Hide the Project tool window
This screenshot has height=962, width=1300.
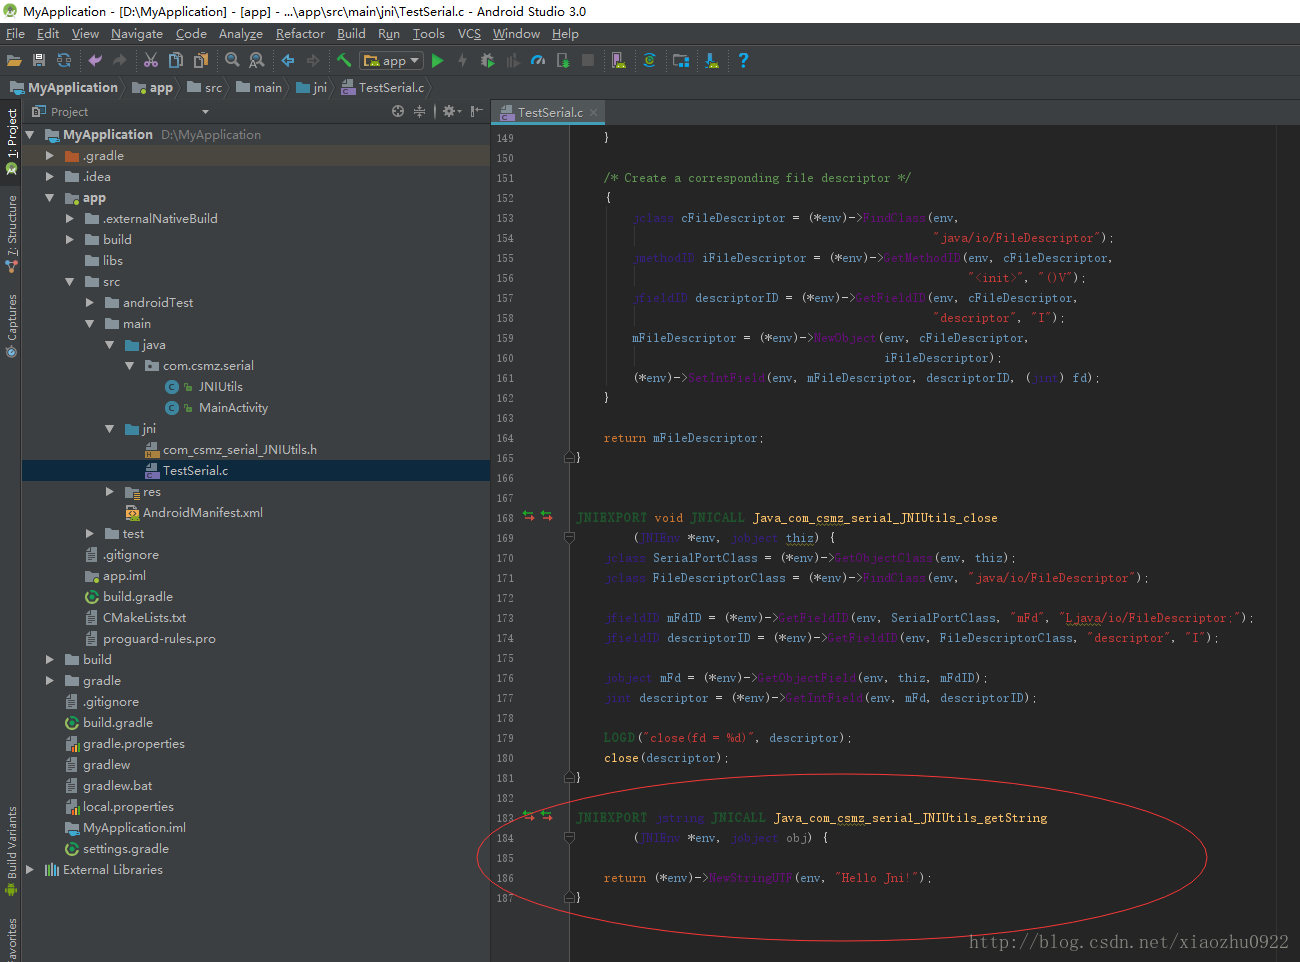point(477,111)
